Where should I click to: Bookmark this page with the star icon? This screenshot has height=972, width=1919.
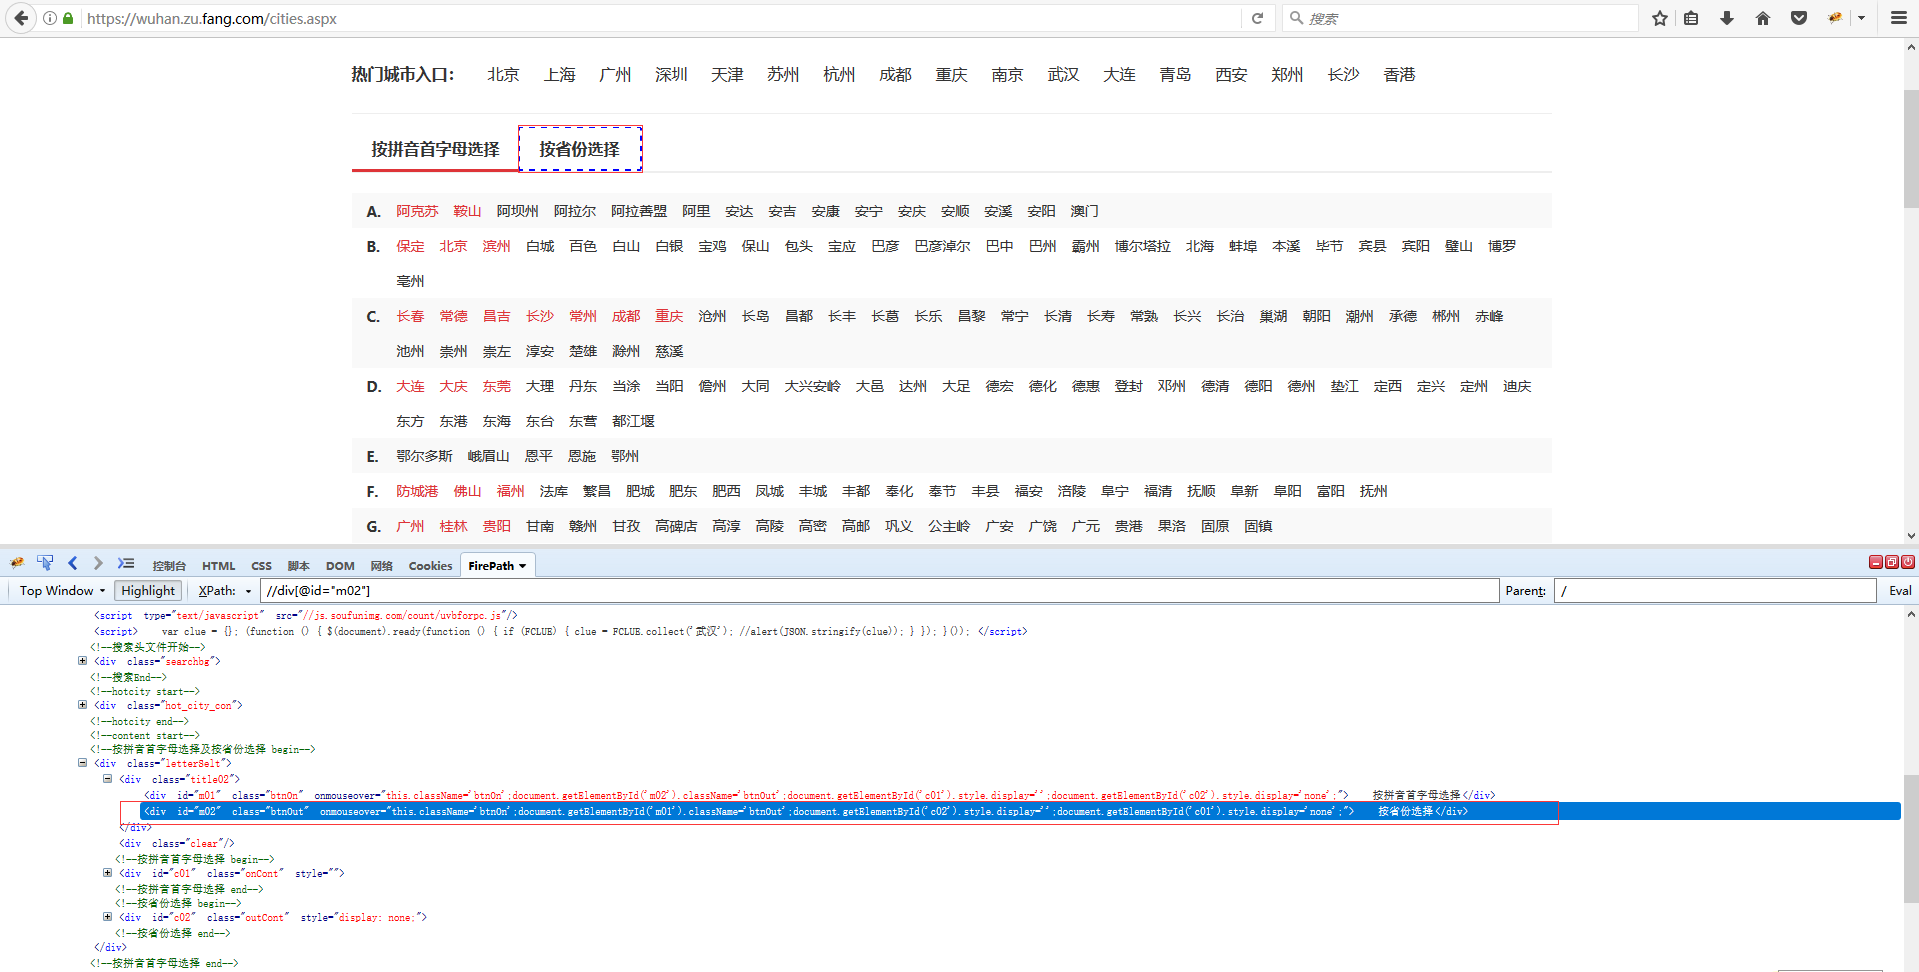(1660, 18)
